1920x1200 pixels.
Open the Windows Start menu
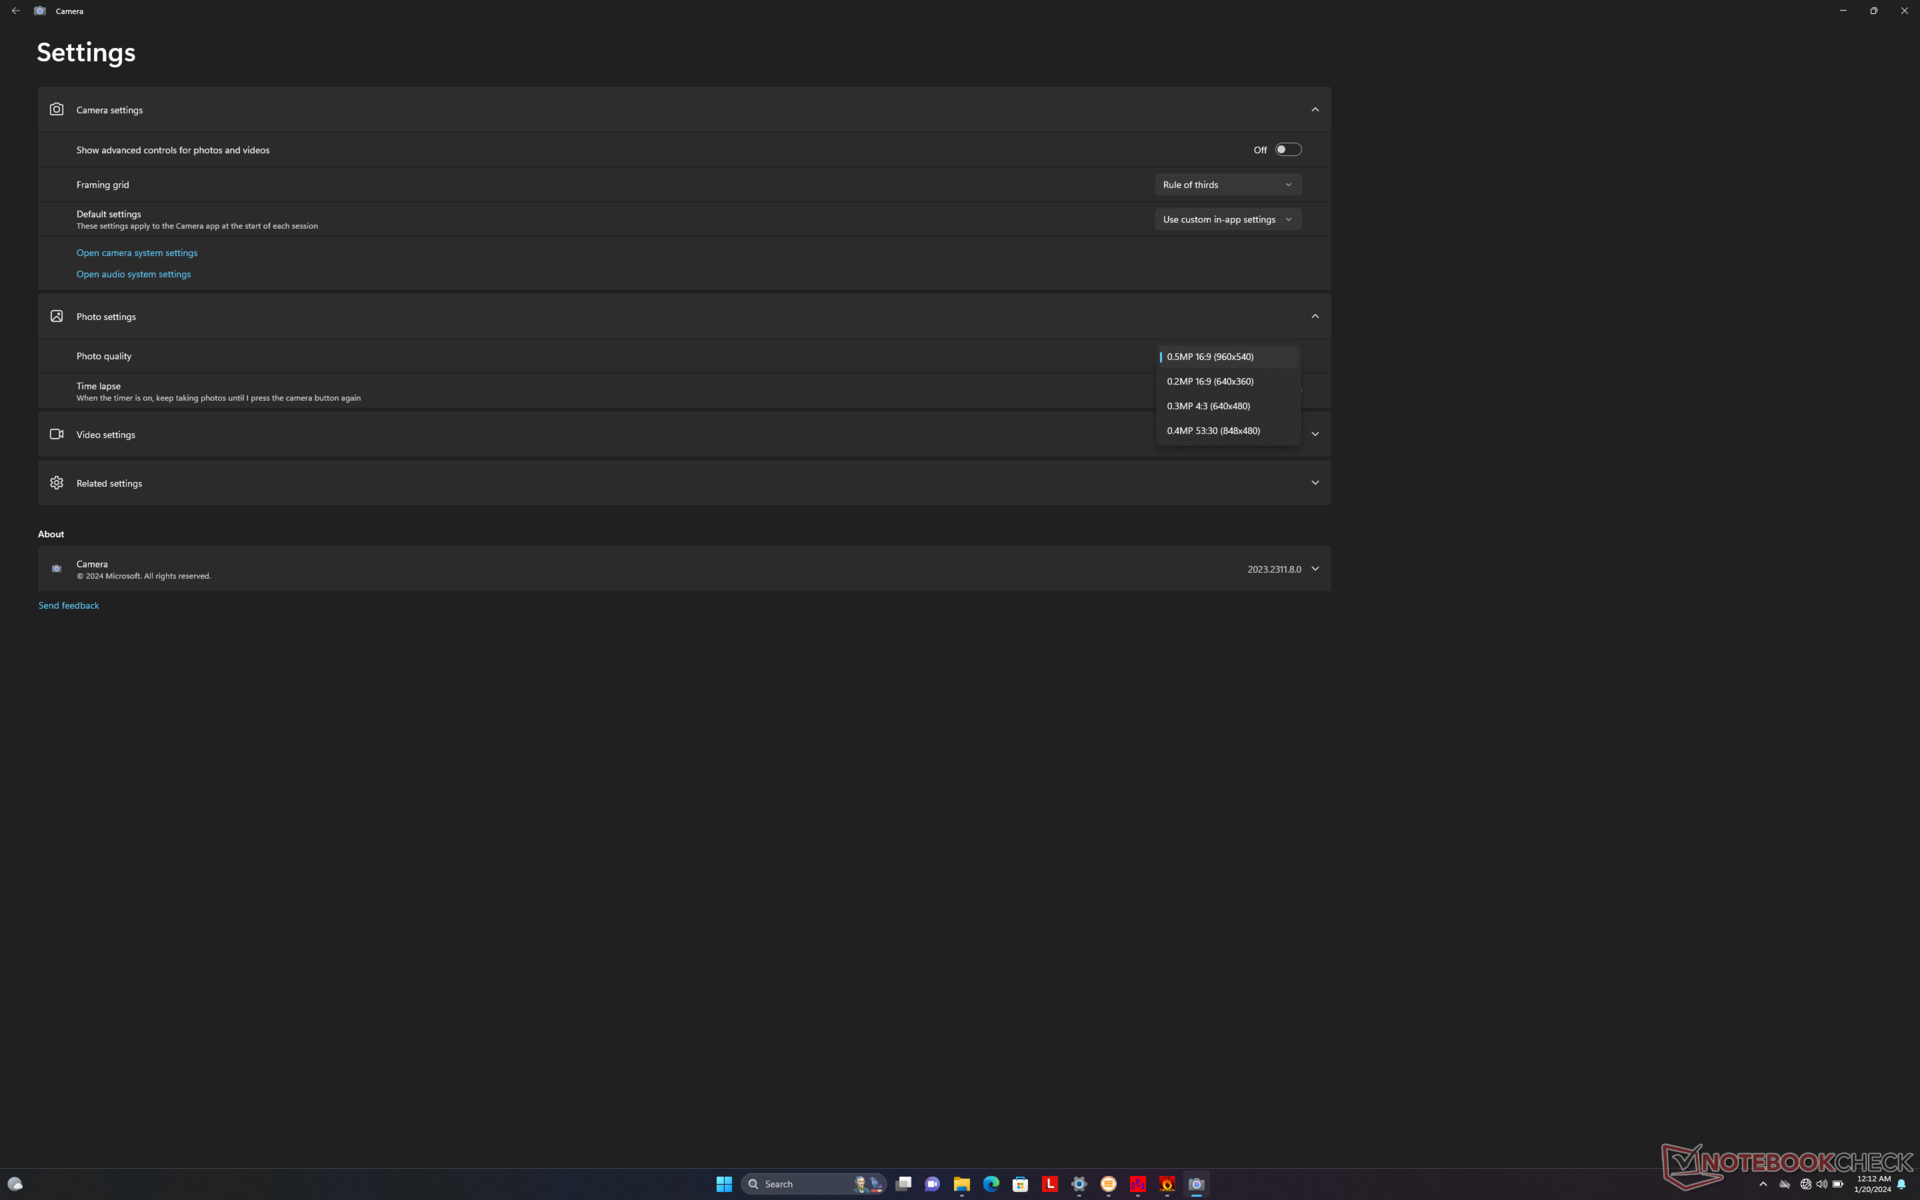click(x=724, y=1184)
